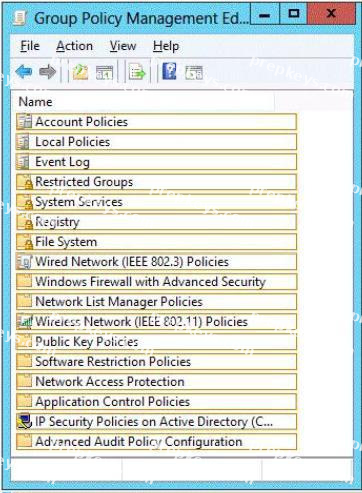Click the Export List toolbar icon
The image size is (362, 493).
137,72
